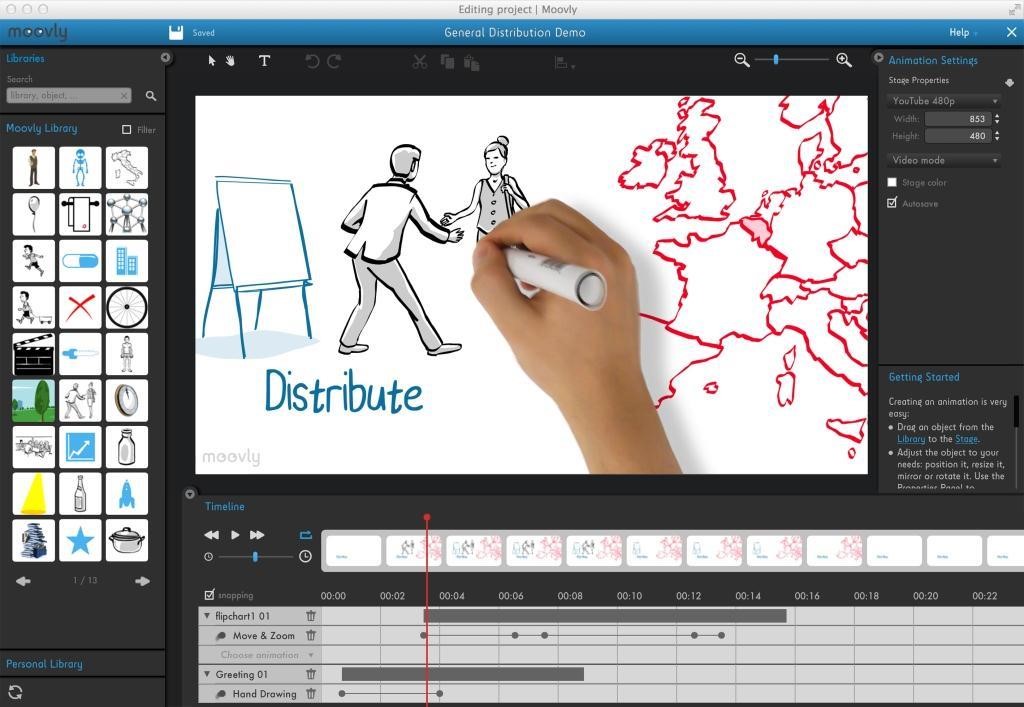This screenshot has width=1024, height=707.
Task: Click the stage zoom slider handle
Action: click(776, 60)
